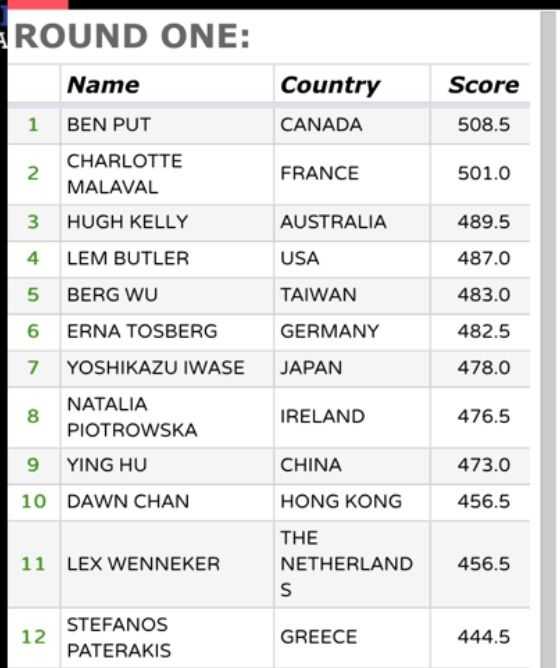Click the Country column header
The height and width of the screenshot is (668, 560).
(330, 85)
